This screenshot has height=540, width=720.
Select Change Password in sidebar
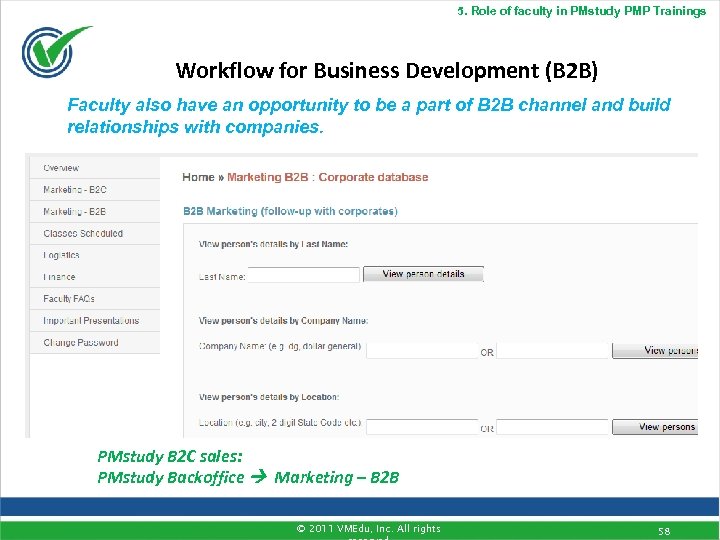coord(95,343)
